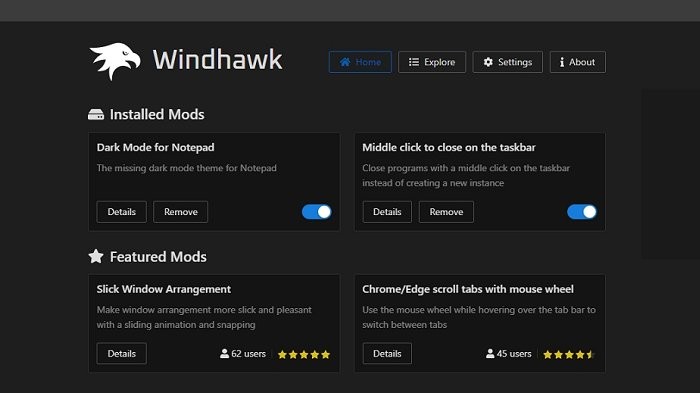Select Middle click to close on the taskbar title

pos(449,147)
